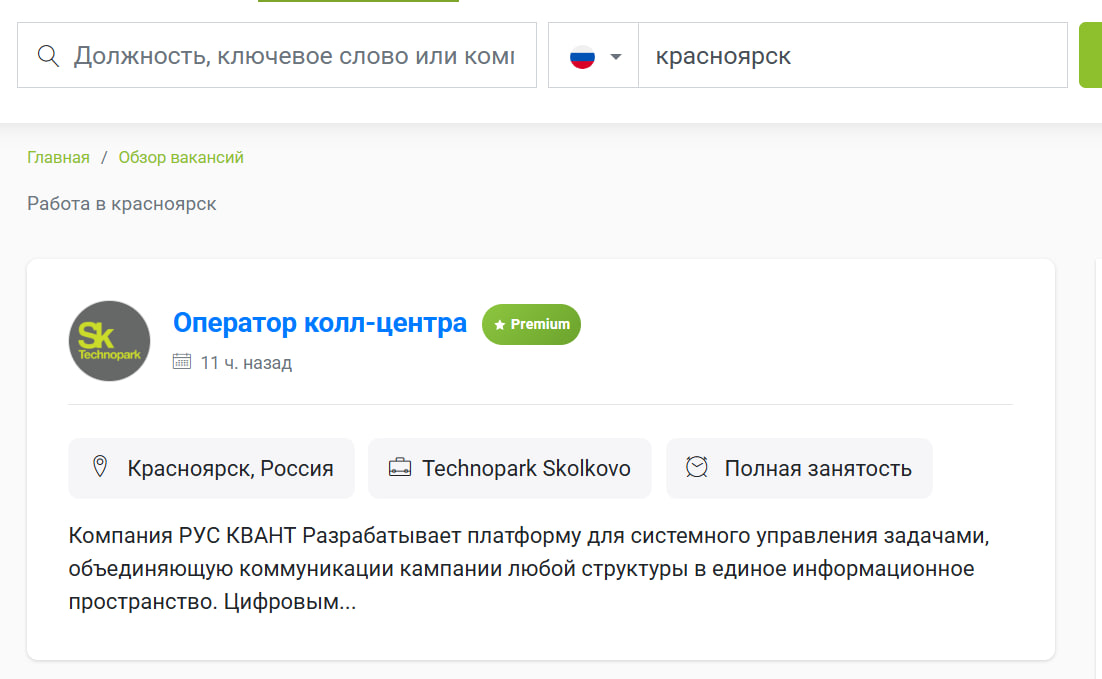This screenshot has height=679, width=1102.
Task: Click the briefcase company icon
Action: [x=399, y=468]
